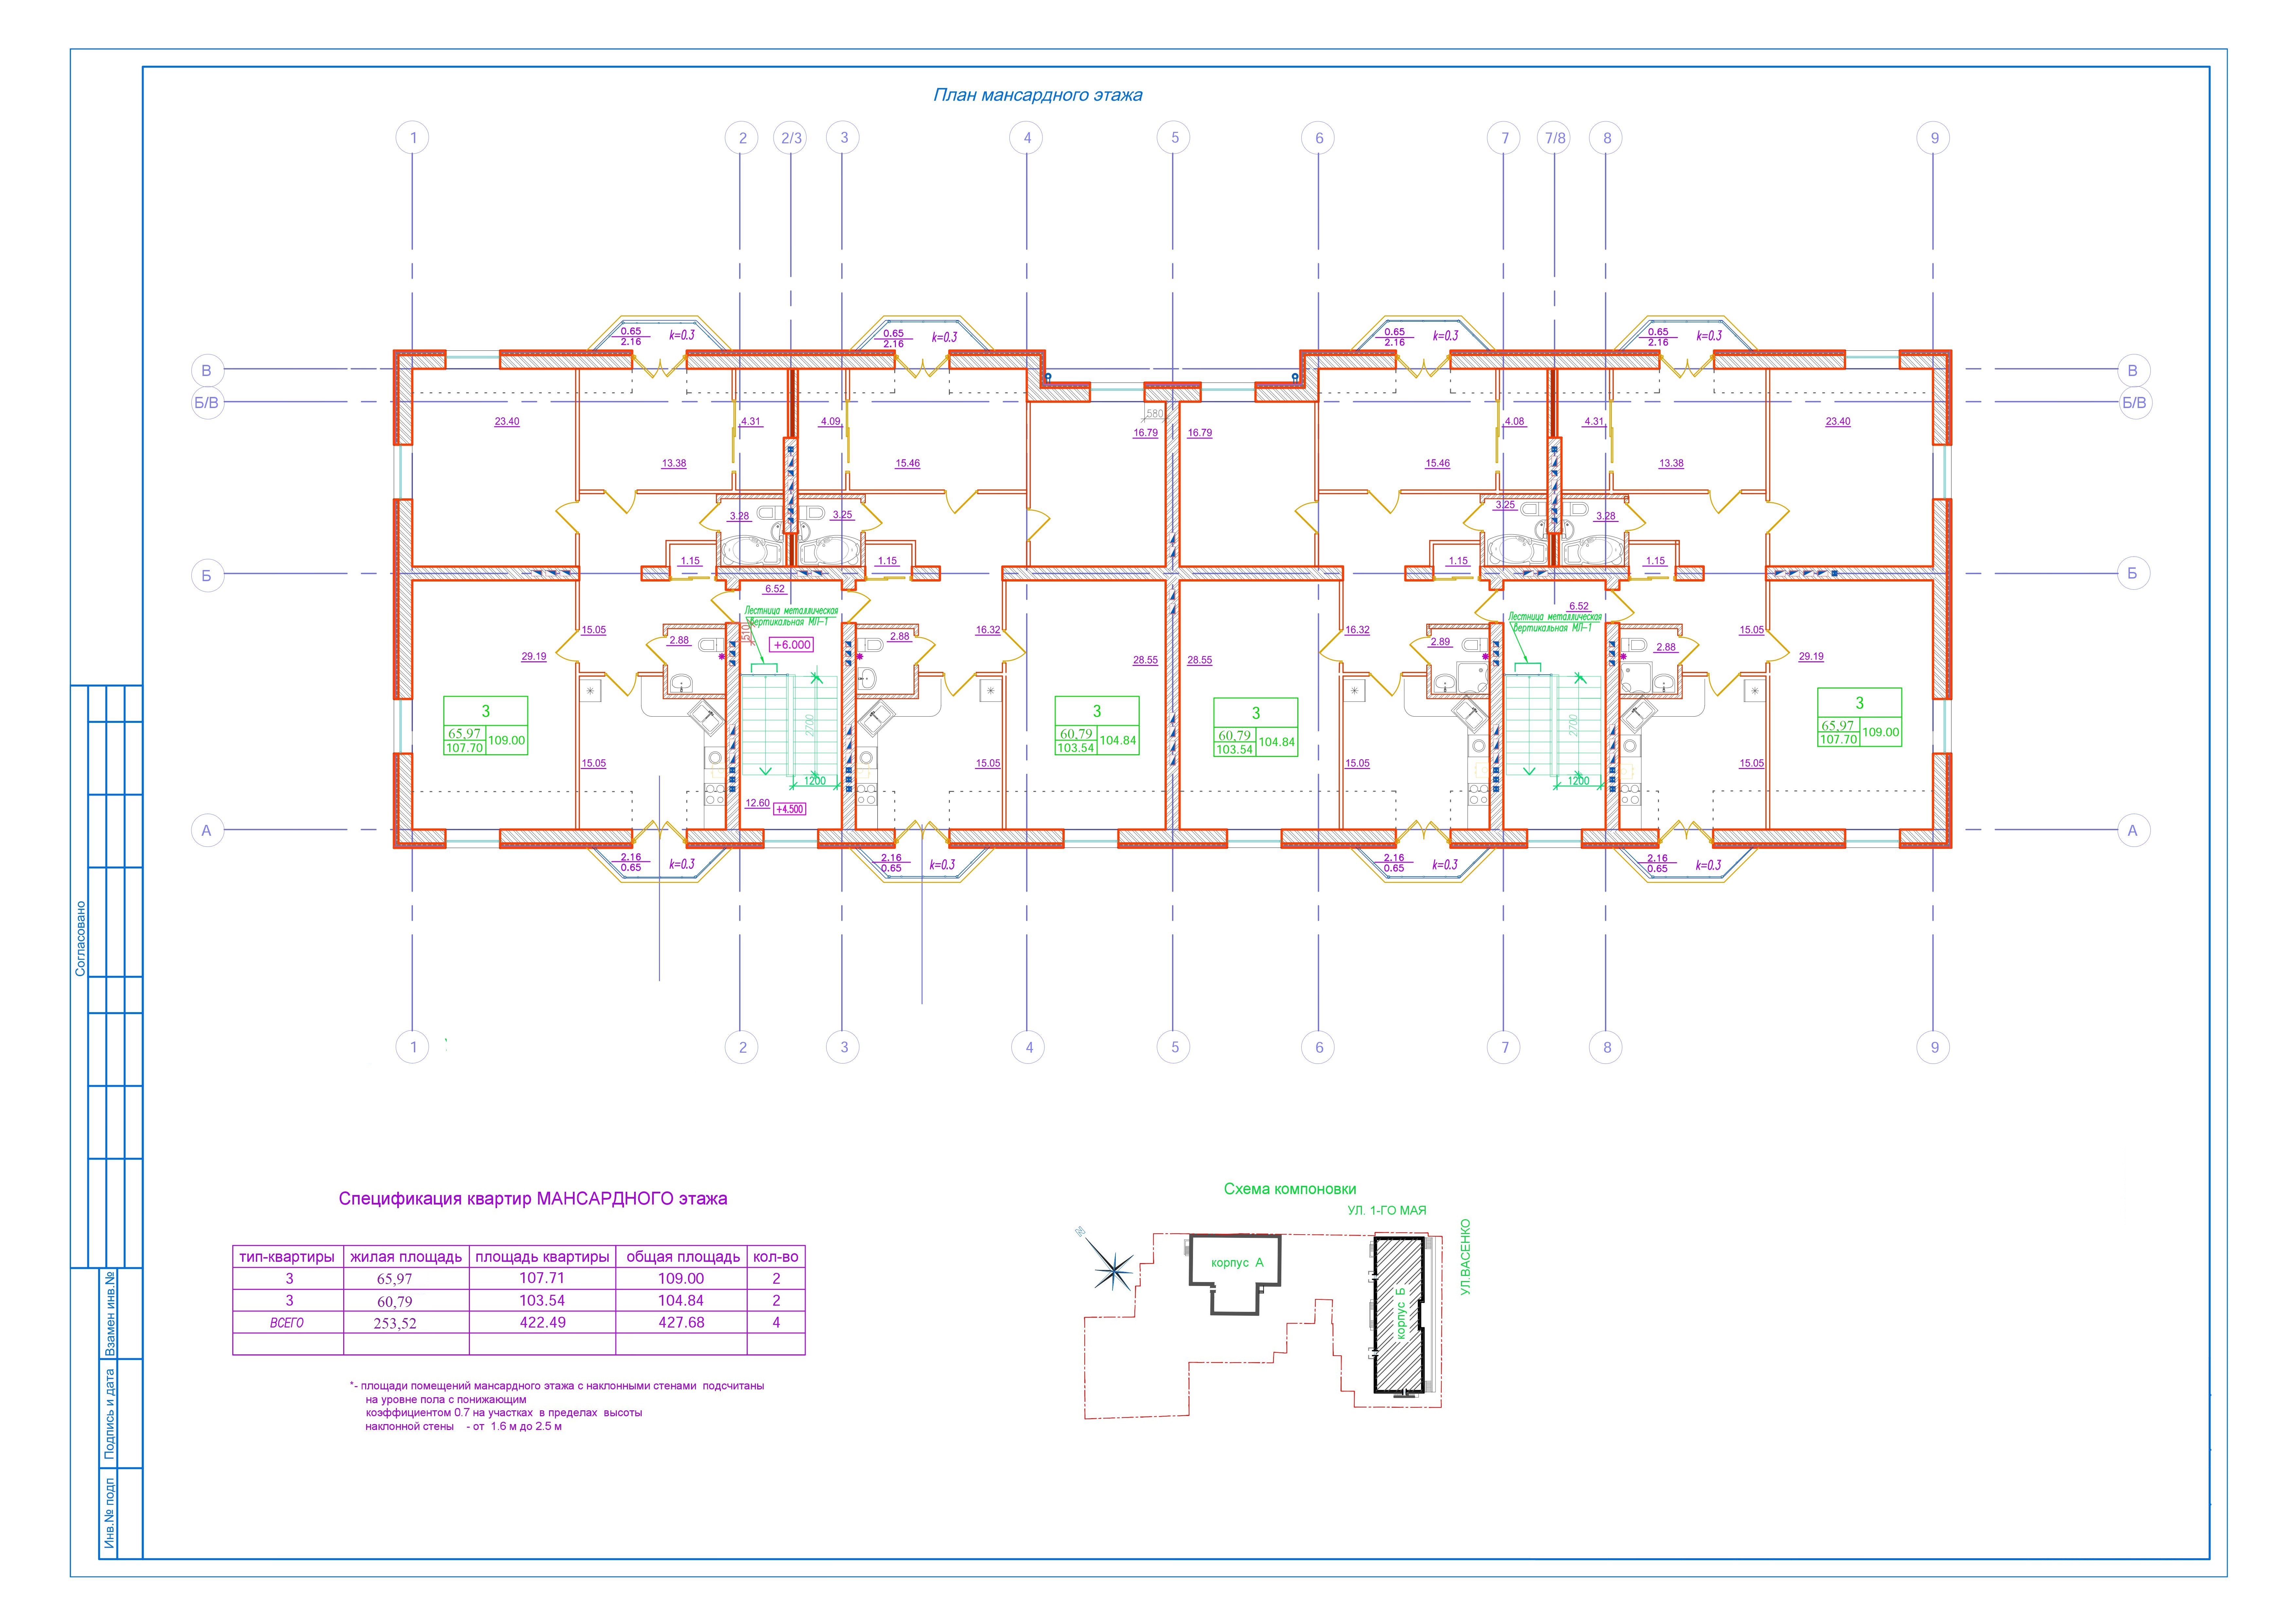Click table header 'кол-во'

(776, 1257)
